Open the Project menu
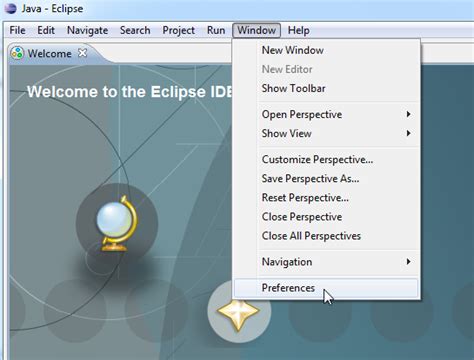Image resolution: width=474 pixels, height=360 pixels. point(178,30)
